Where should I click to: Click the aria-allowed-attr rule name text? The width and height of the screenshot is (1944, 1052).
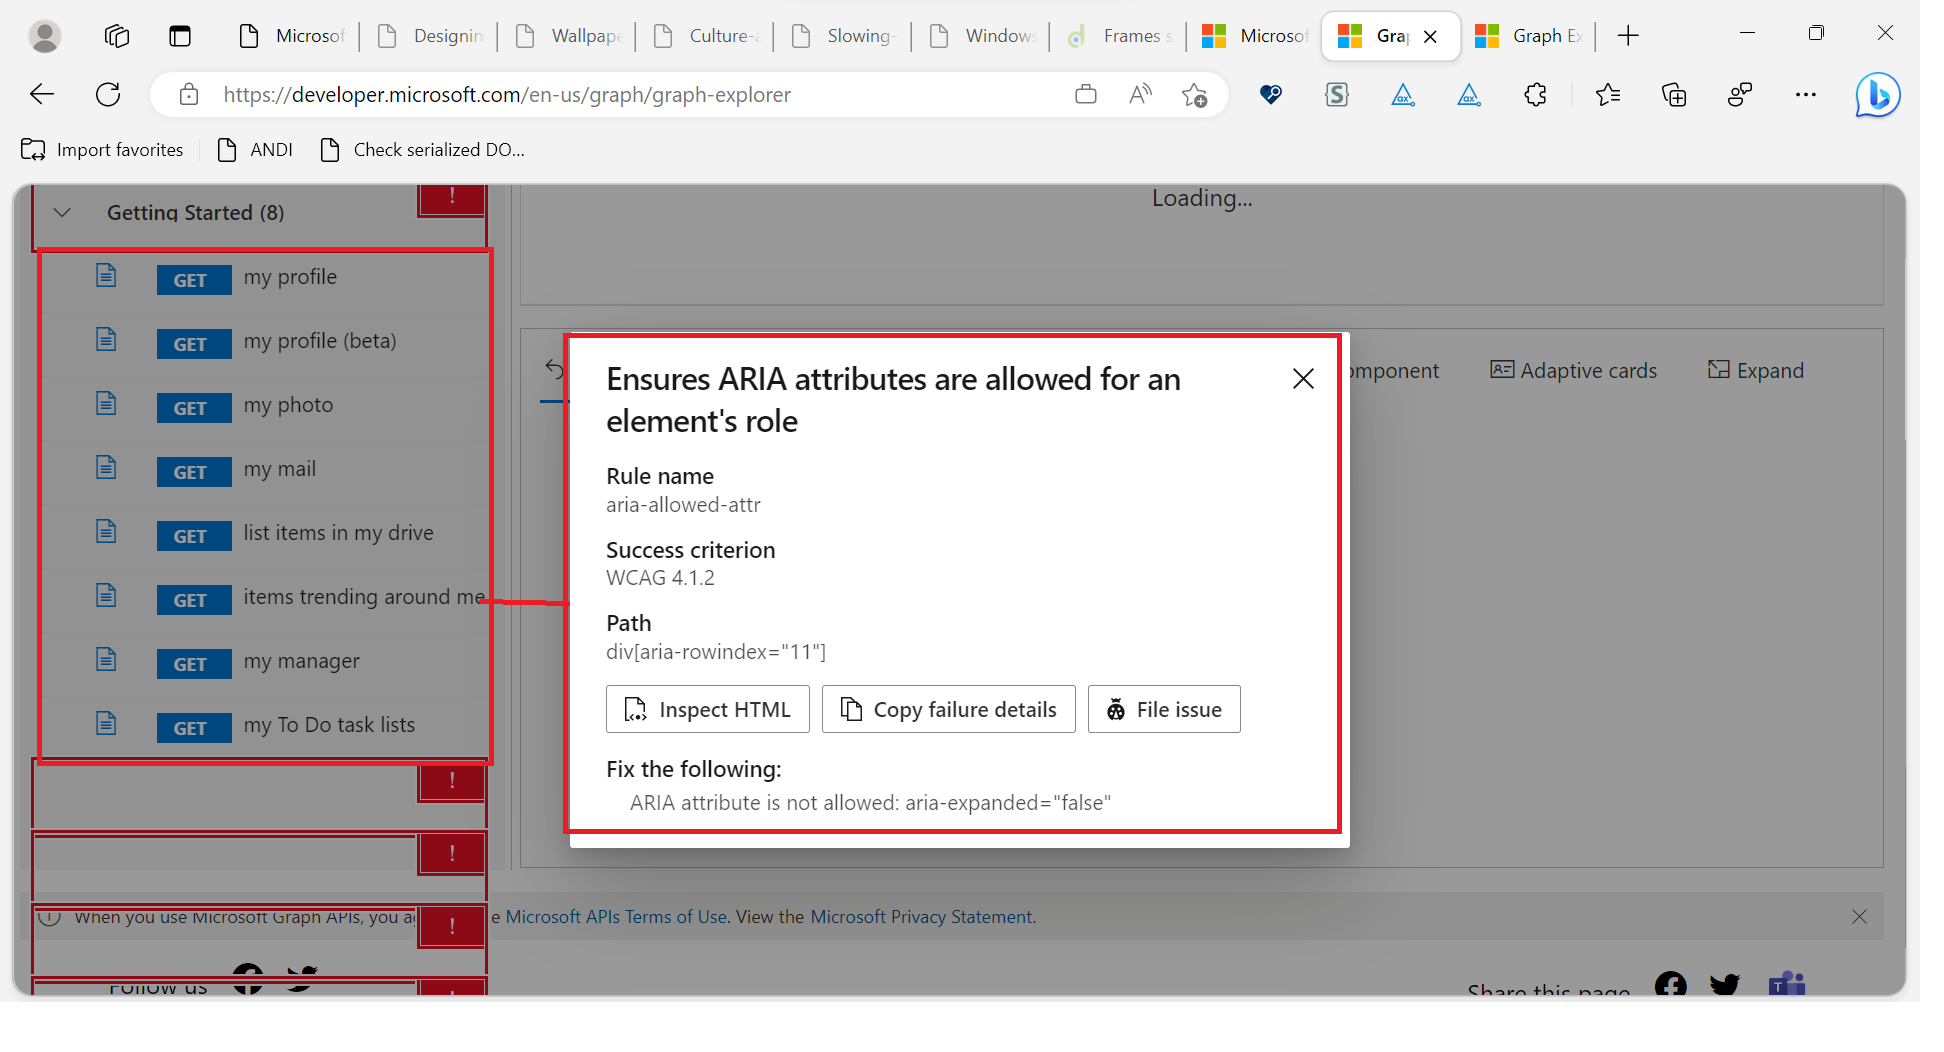pyautogui.click(x=683, y=505)
